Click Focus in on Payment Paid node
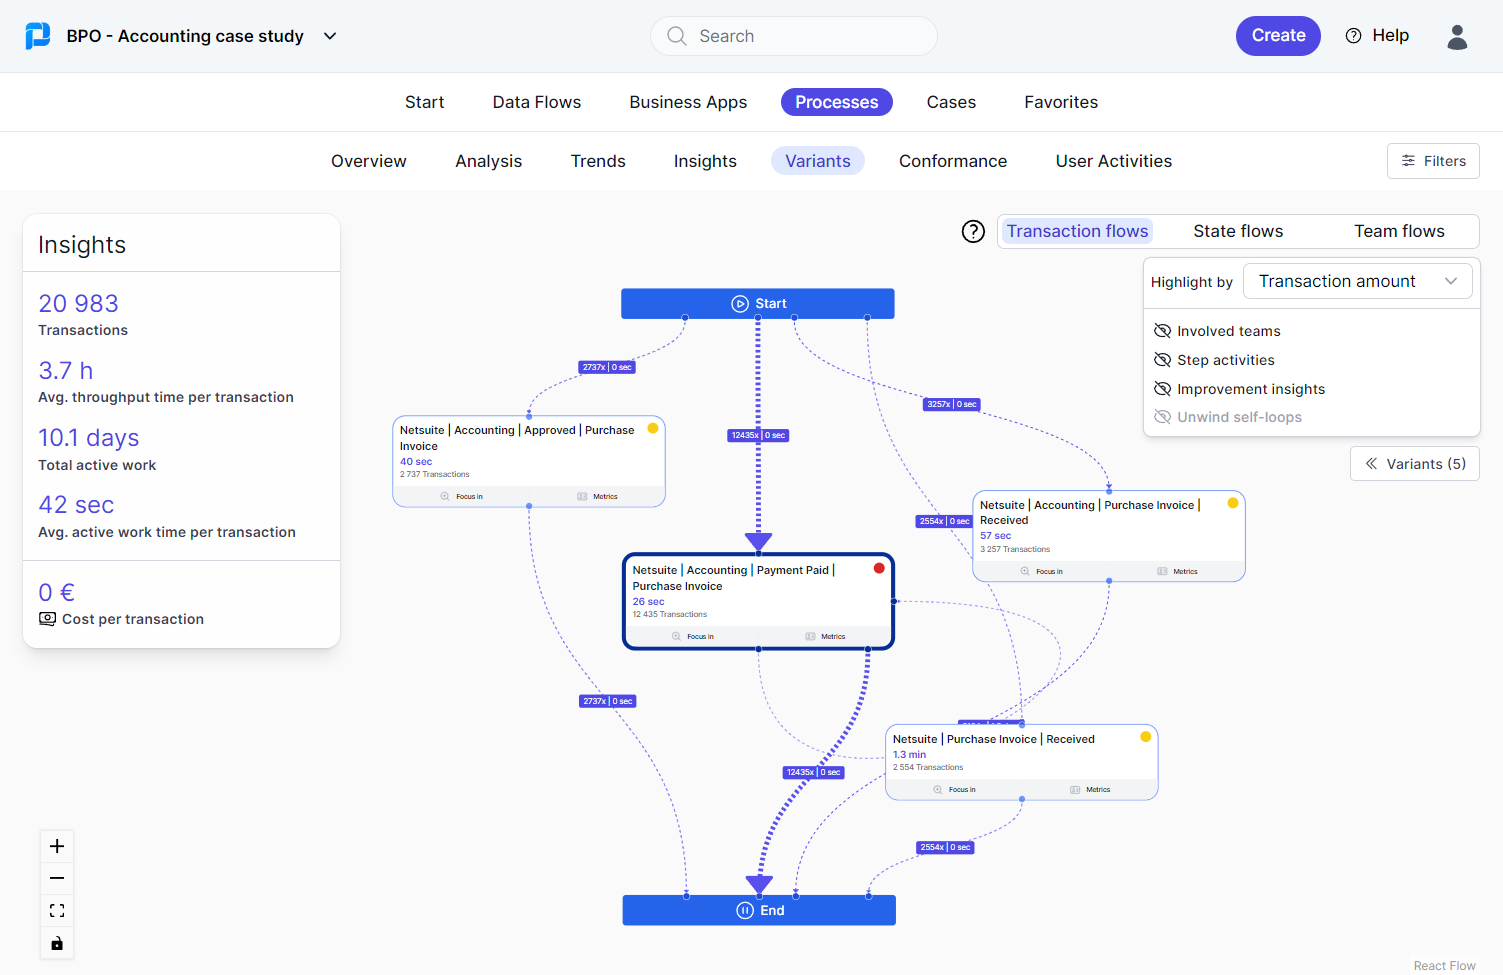1503x975 pixels. [694, 636]
